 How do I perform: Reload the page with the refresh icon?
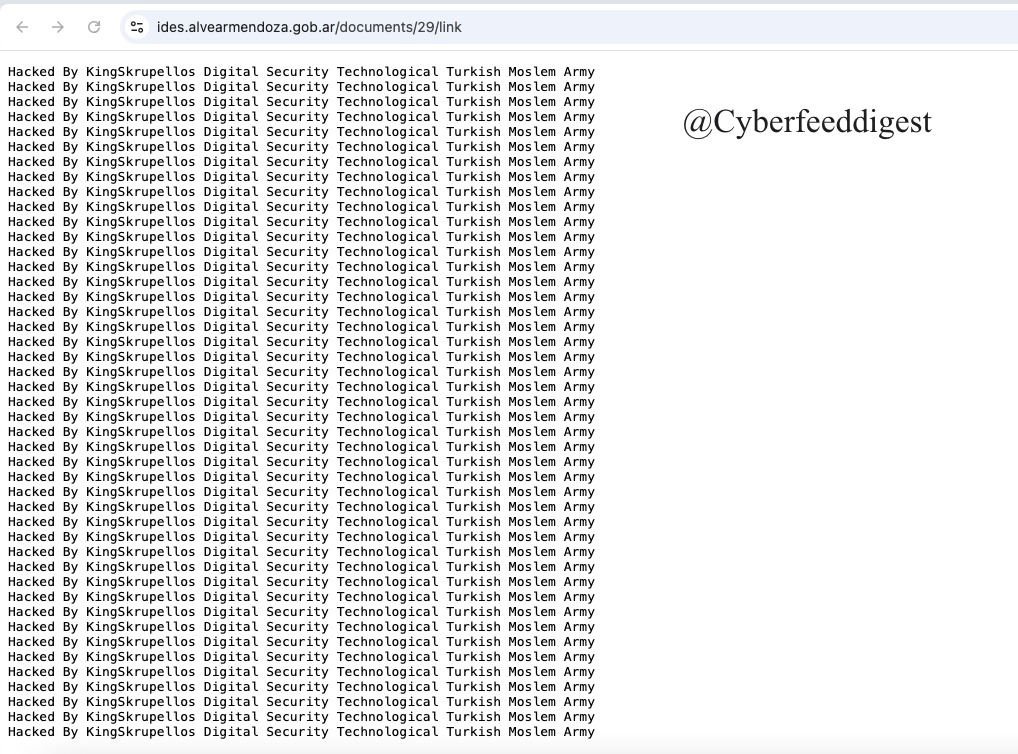click(94, 27)
